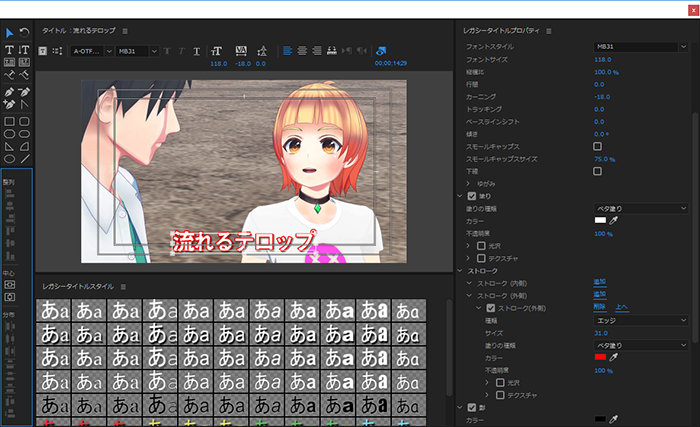Click 追加 link for ストローク (外側)
700x427 pixels.
coord(600,294)
